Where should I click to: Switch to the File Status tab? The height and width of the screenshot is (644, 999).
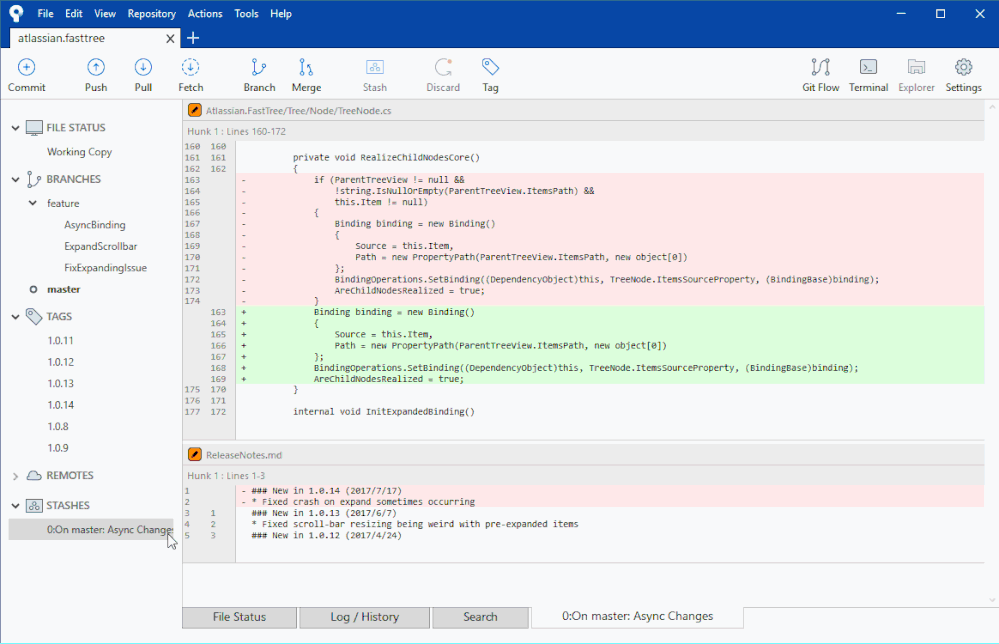(240, 617)
